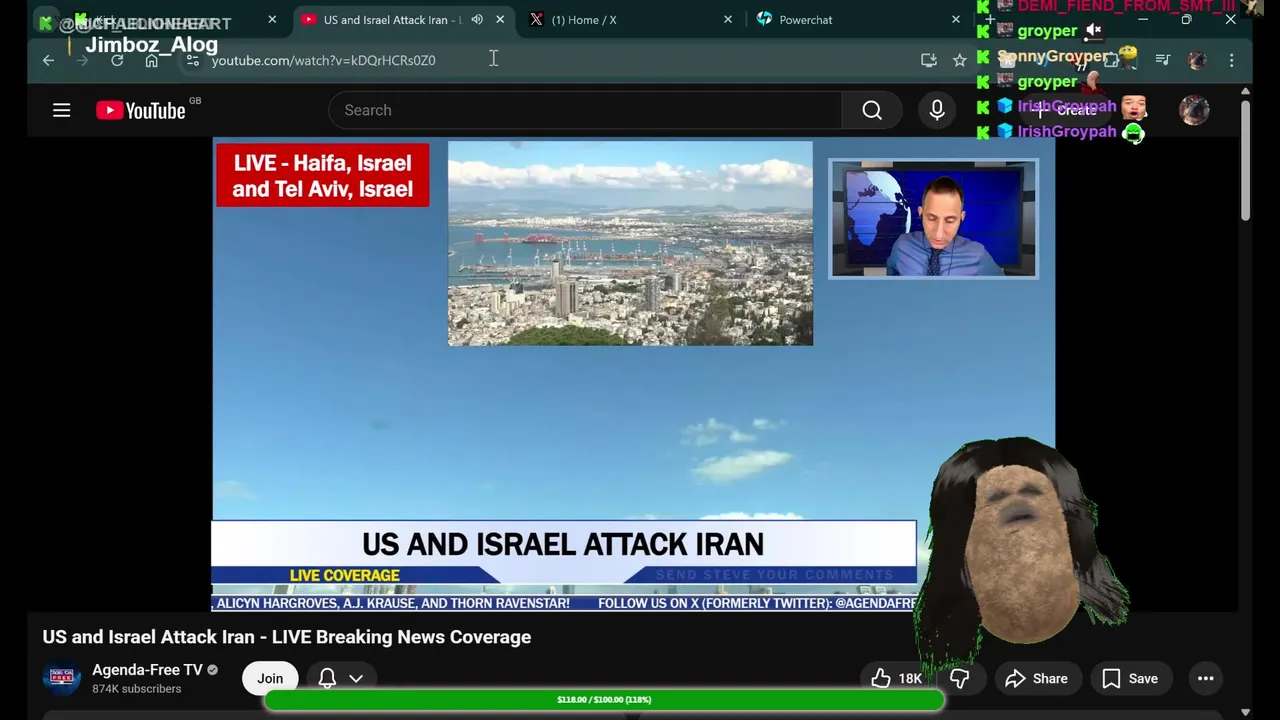Like the video with thumbs up
The image size is (1280, 720).
tap(896, 678)
